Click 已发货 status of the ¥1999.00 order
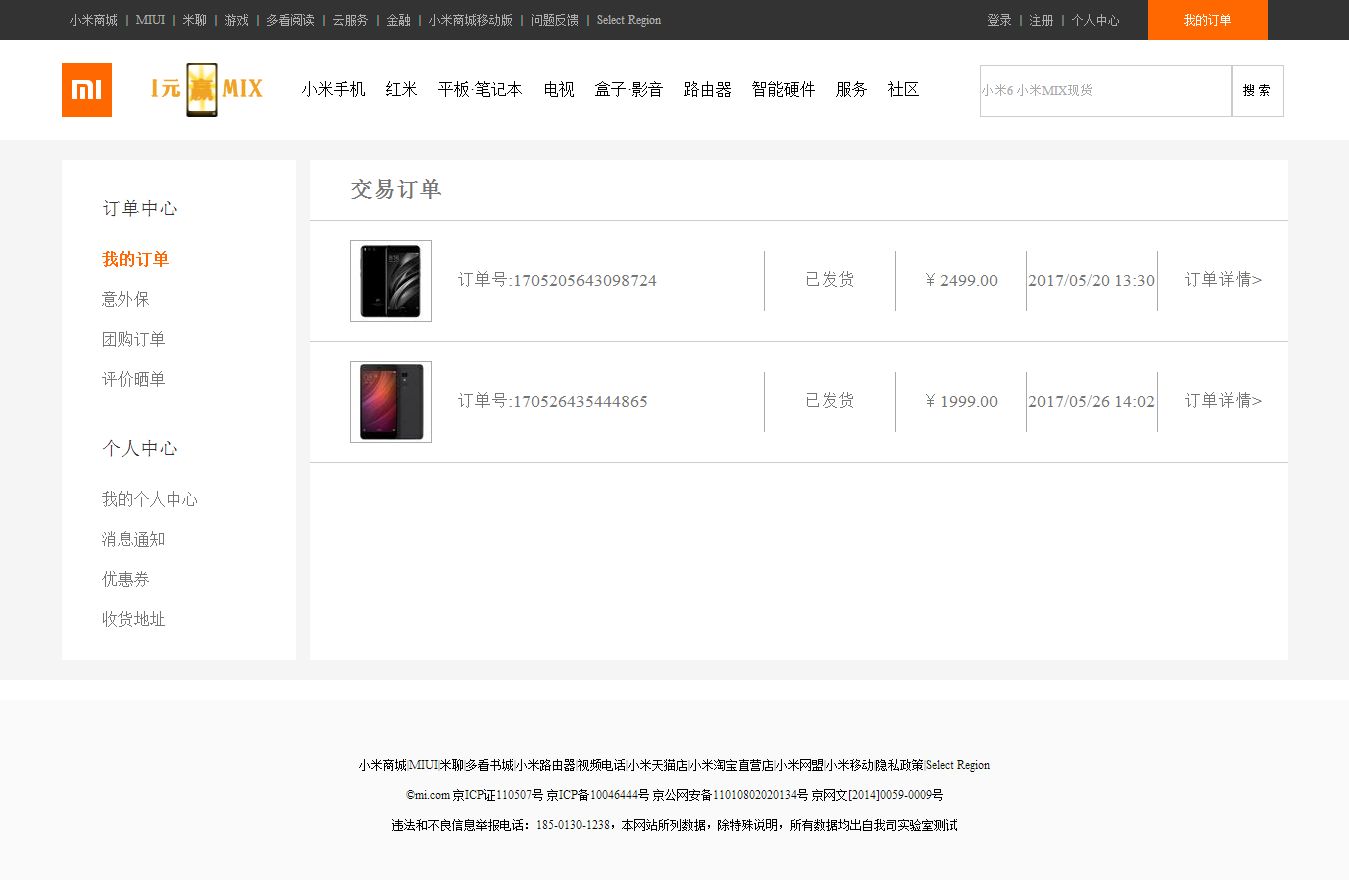This screenshot has width=1349, height=880. [x=830, y=401]
